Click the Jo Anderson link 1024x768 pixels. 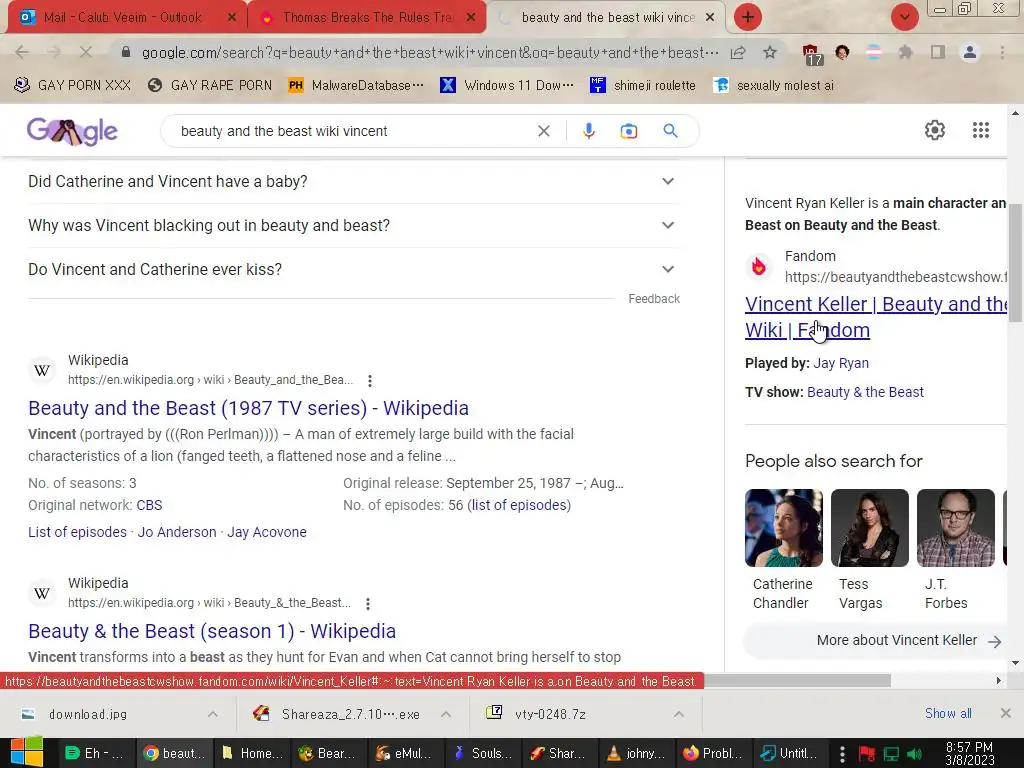click(176, 532)
